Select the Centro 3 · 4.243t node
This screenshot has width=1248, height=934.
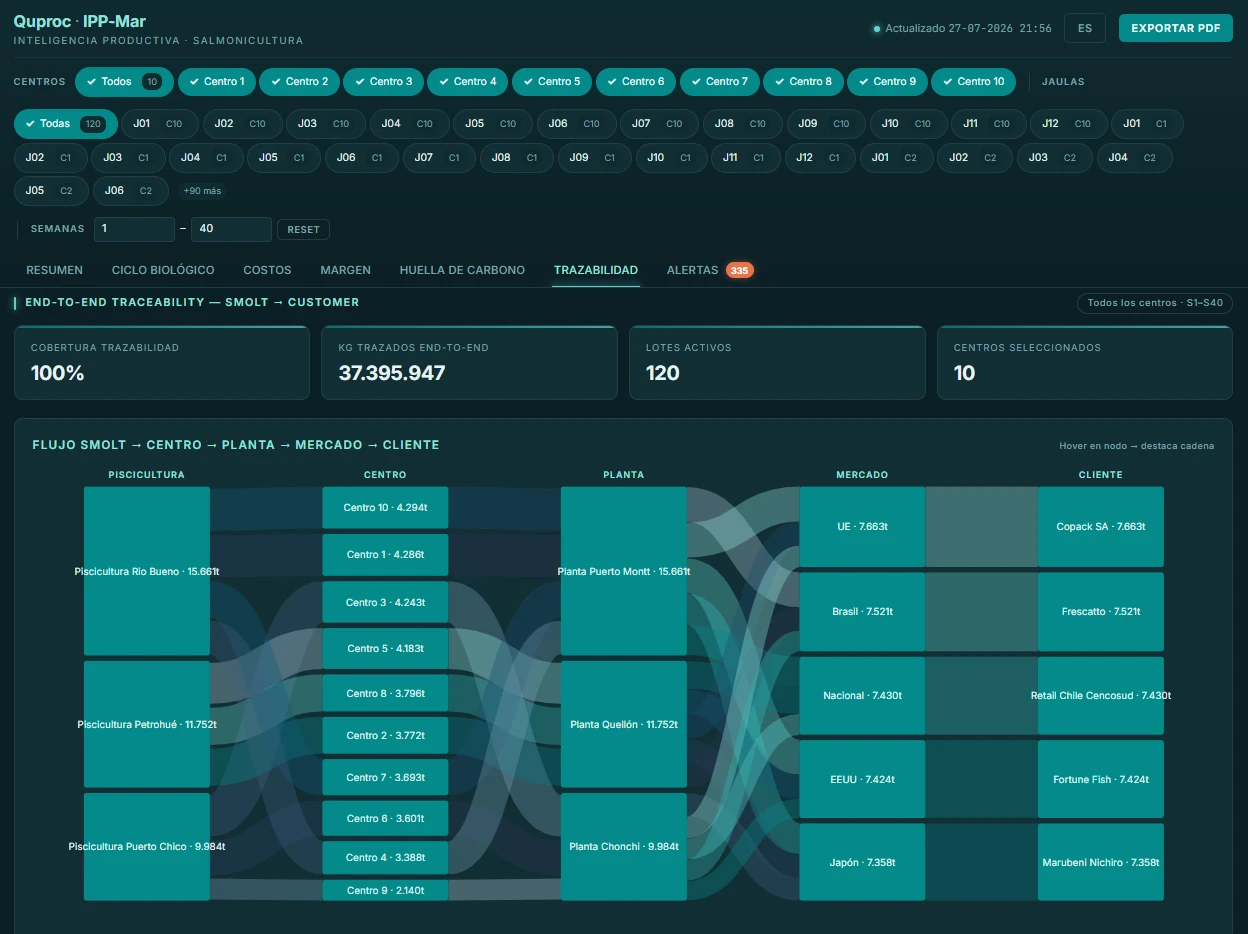[x=385, y=602]
